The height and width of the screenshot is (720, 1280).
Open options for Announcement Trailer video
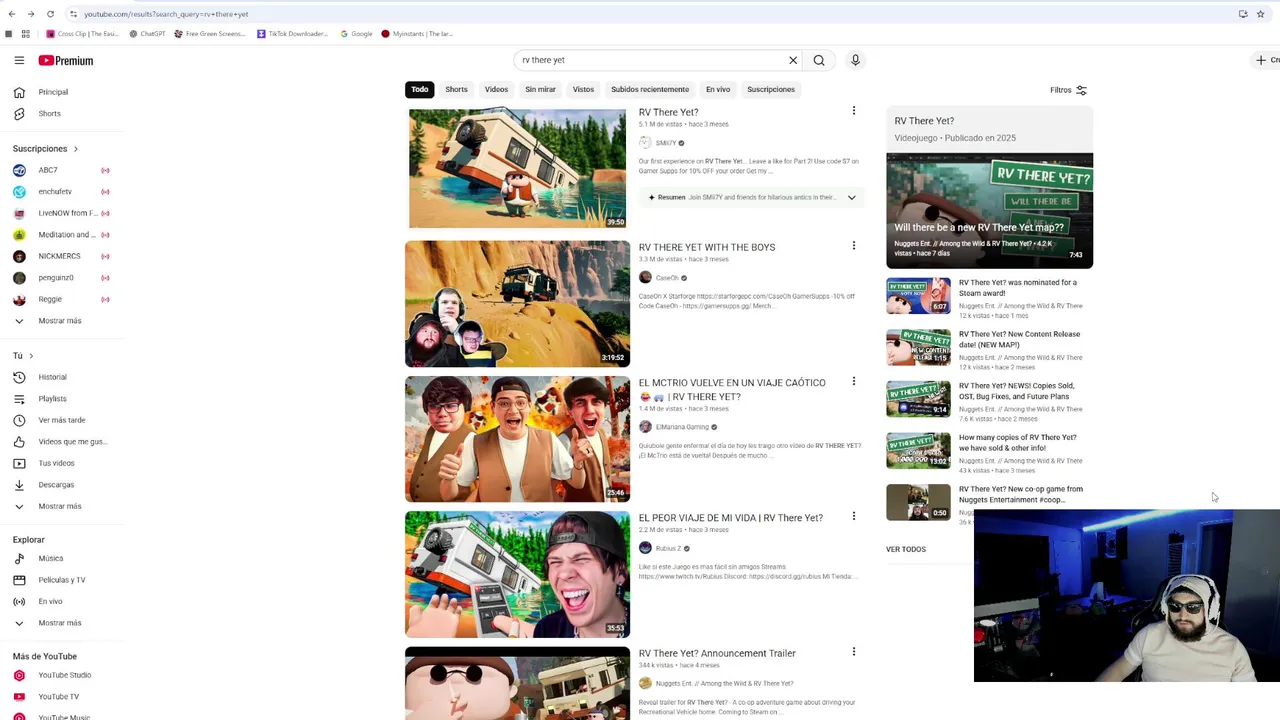pyautogui.click(x=854, y=652)
